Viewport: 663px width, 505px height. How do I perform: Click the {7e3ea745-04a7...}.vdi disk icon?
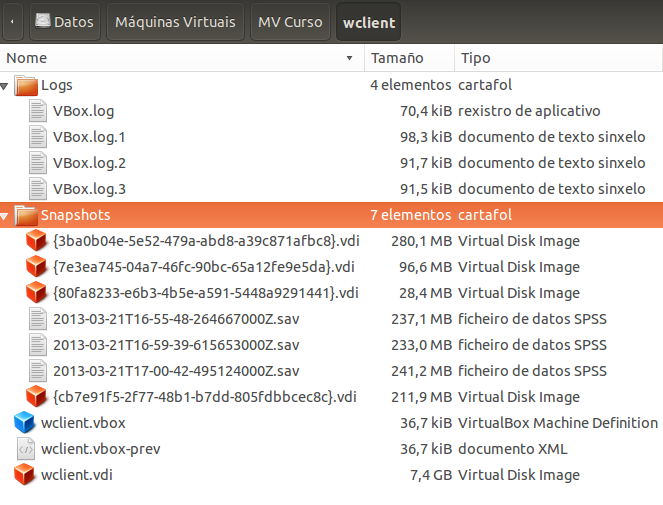[x=36, y=267]
